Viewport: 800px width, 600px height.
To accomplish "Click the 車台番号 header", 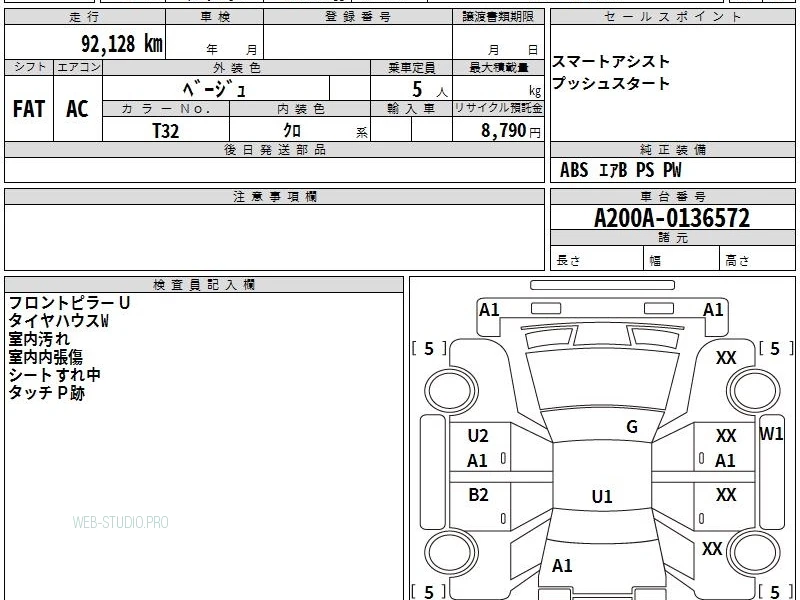I will tap(672, 196).
